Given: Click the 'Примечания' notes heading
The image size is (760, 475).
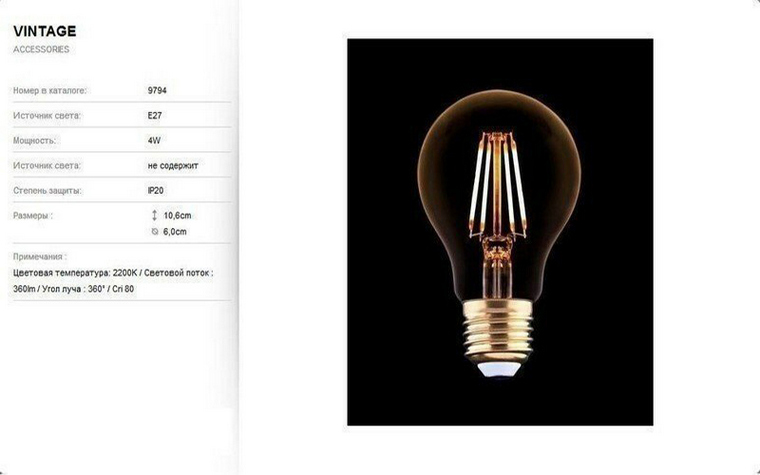Looking at the screenshot, I should (40, 257).
